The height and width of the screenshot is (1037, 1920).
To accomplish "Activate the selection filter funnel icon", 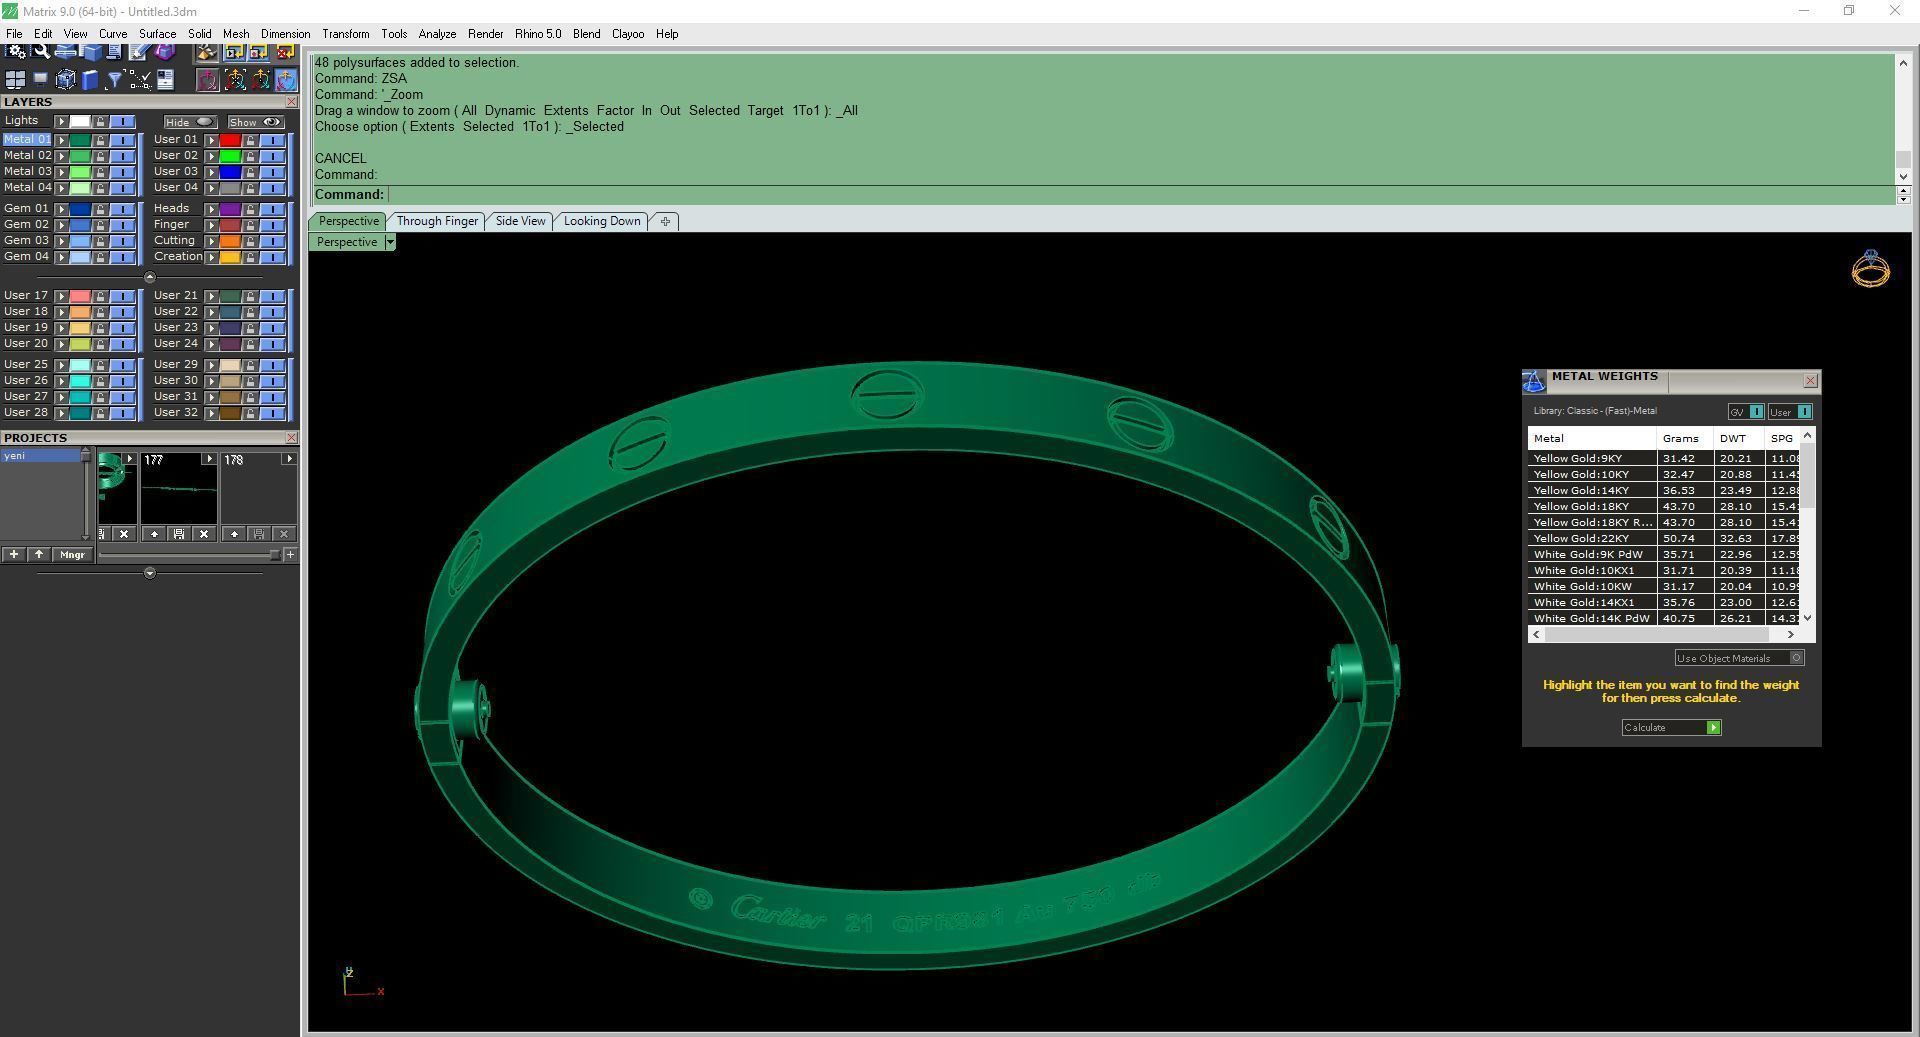I will 114,80.
